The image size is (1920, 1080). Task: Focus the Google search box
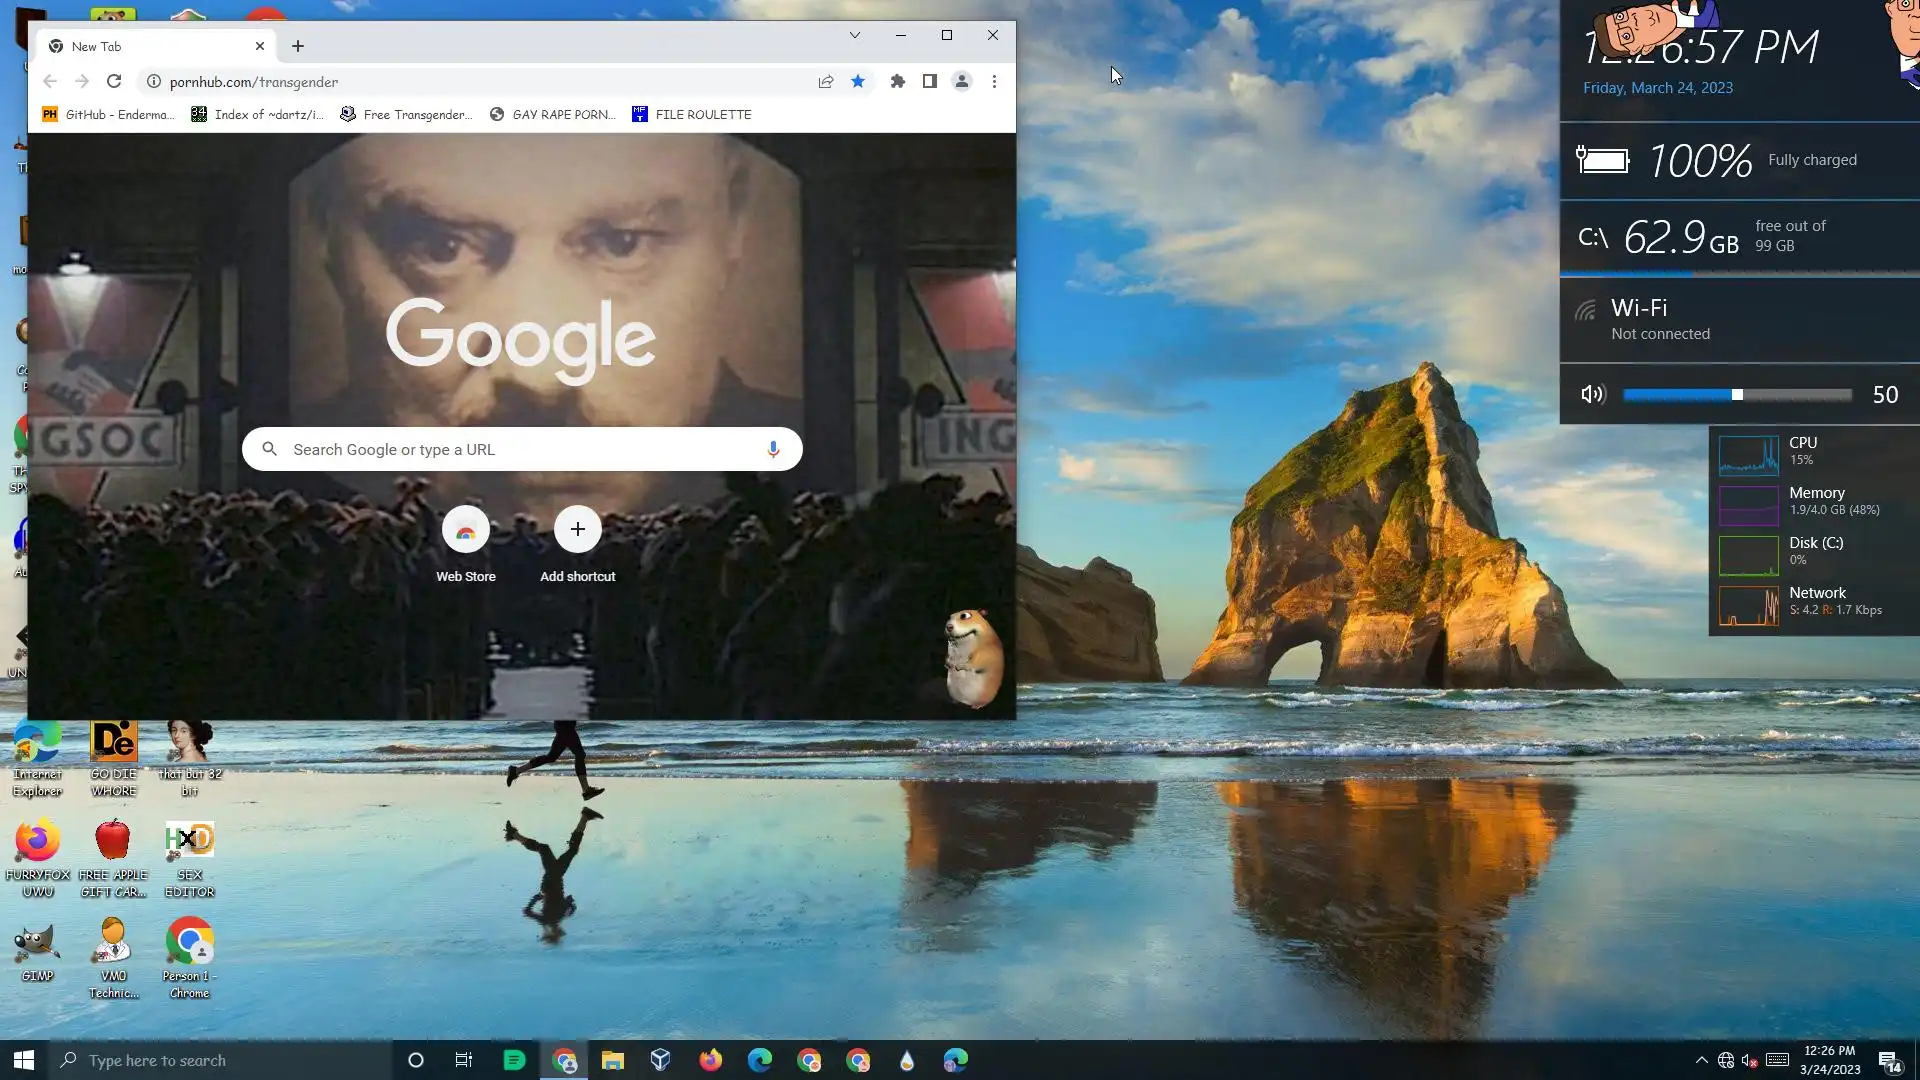520,450
